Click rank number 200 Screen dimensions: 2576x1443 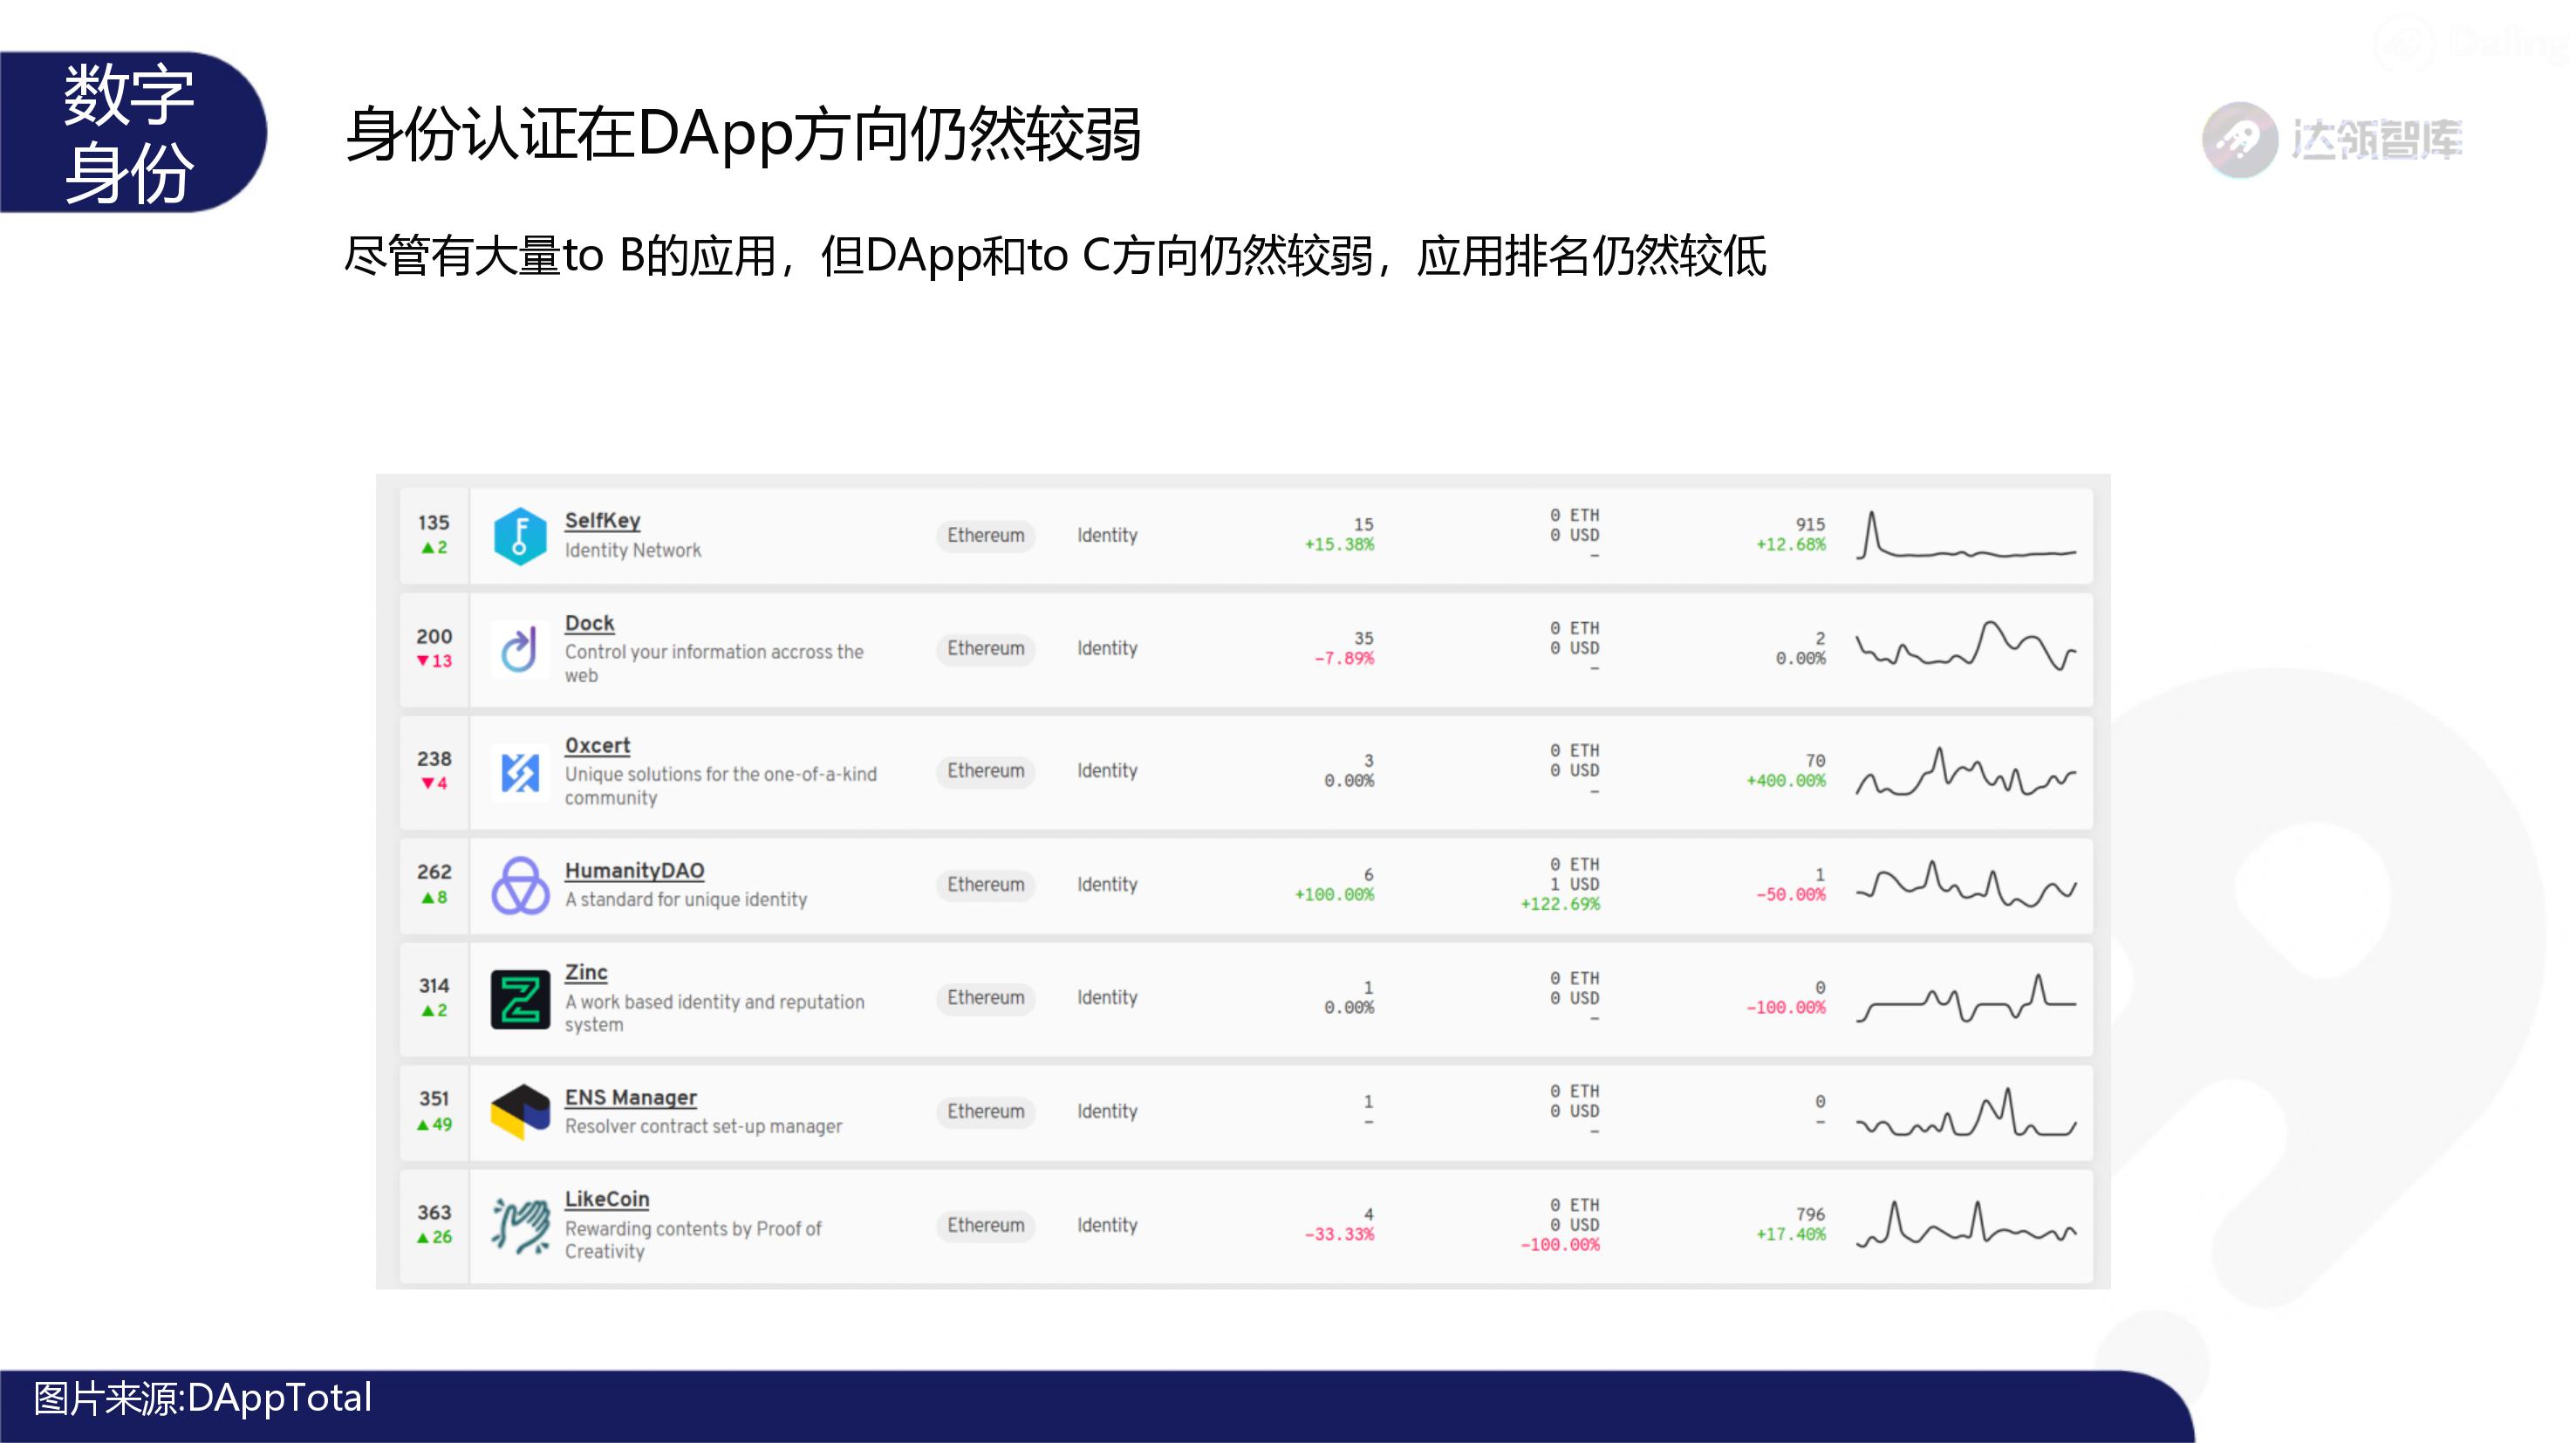point(434,637)
